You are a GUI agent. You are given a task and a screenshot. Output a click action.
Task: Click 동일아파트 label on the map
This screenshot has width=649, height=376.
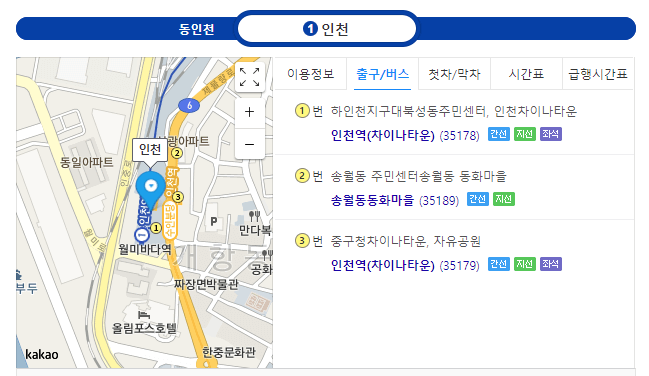coord(87,162)
